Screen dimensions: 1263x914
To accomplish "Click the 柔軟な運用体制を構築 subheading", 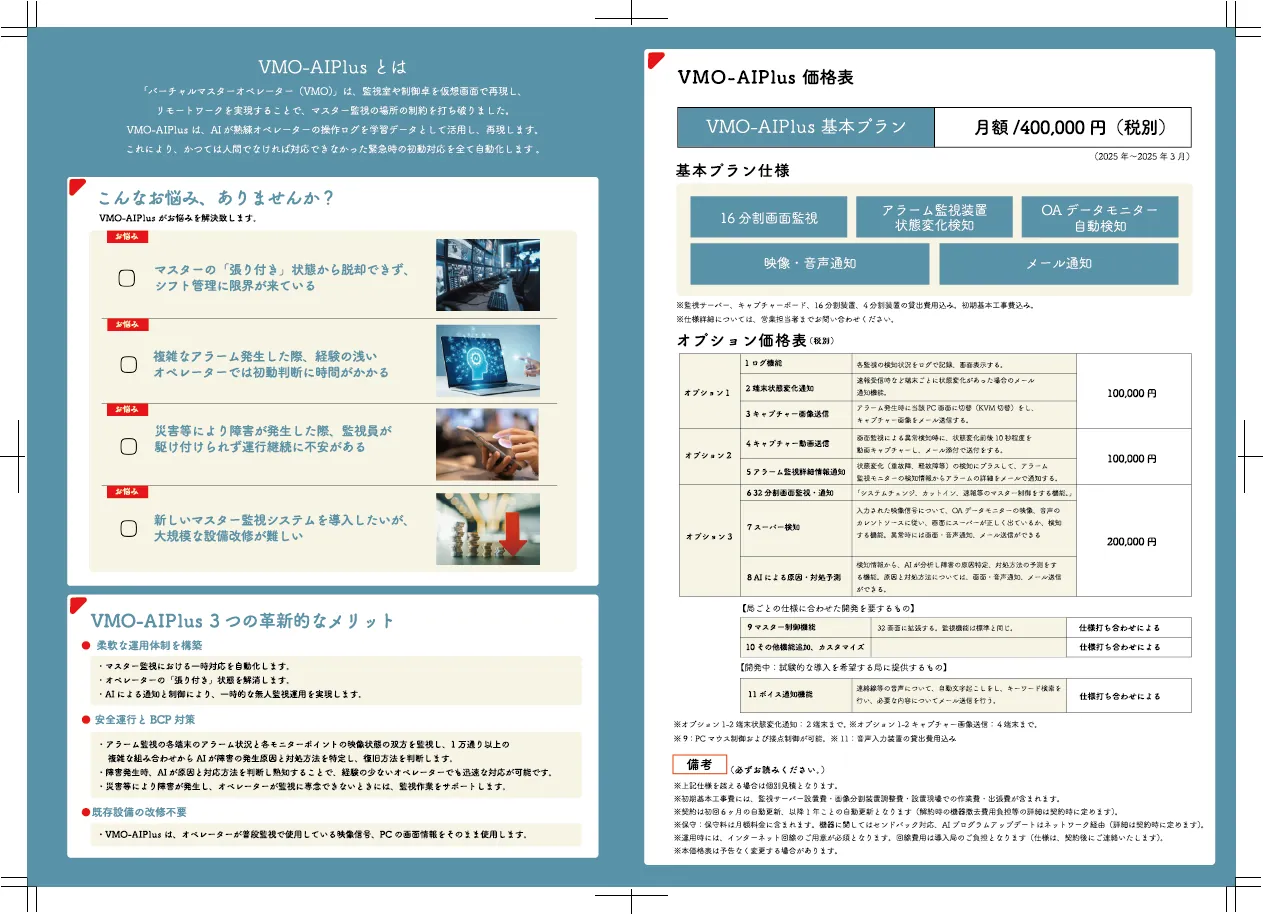I will click(x=148, y=646).
